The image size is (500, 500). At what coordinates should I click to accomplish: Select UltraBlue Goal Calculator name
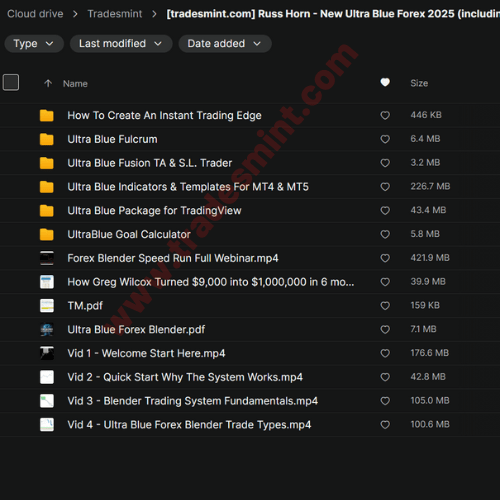click(129, 234)
